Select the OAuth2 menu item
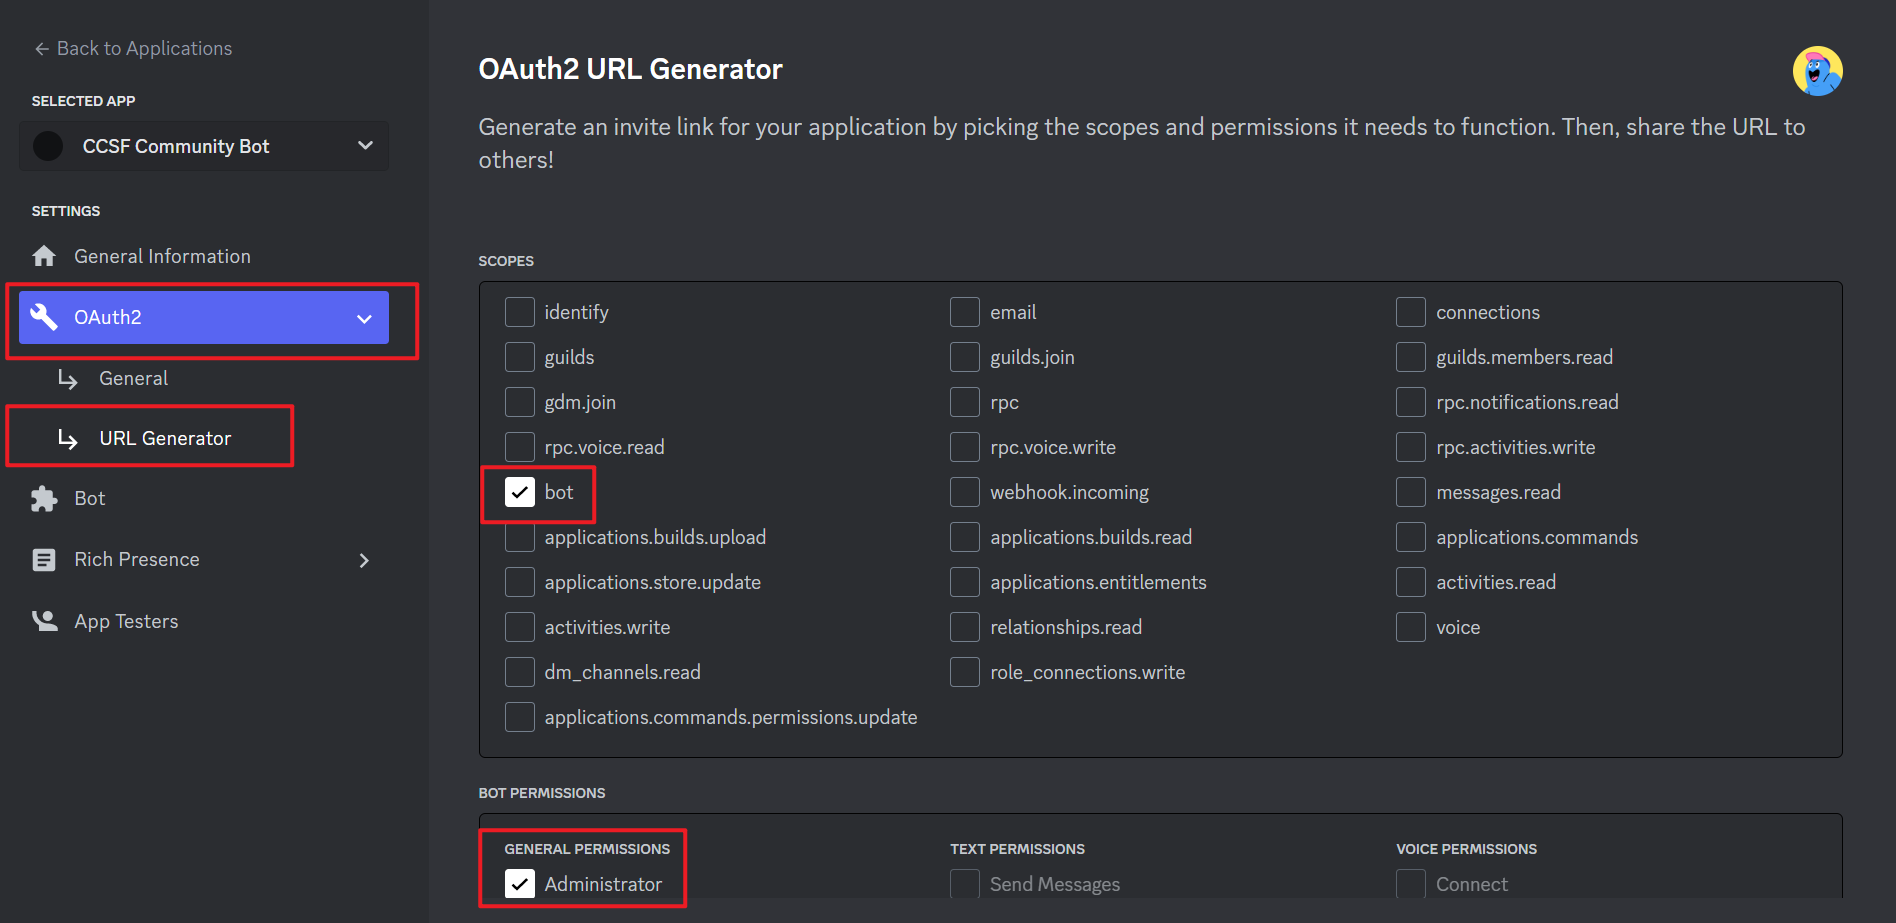1896x923 pixels. (x=204, y=317)
